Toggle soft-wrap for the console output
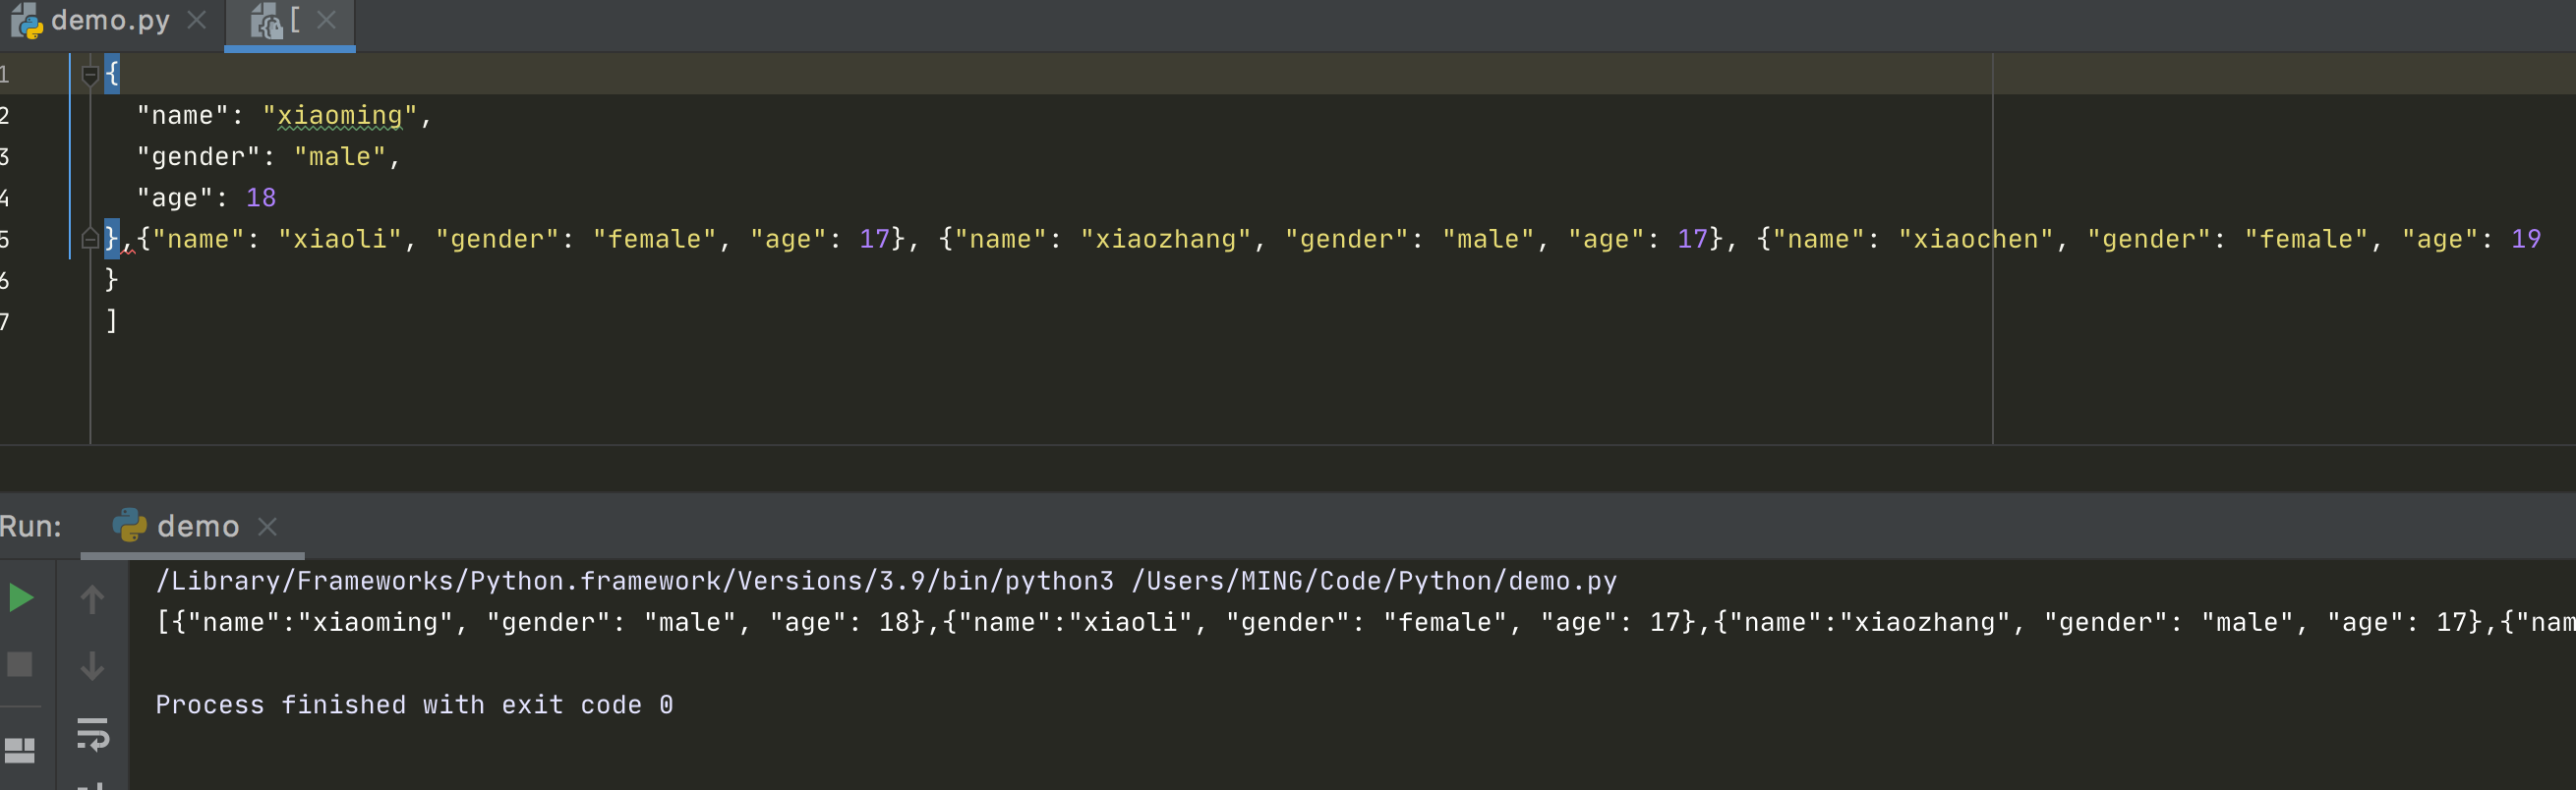This screenshot has height=790, width=2576. 92,734
